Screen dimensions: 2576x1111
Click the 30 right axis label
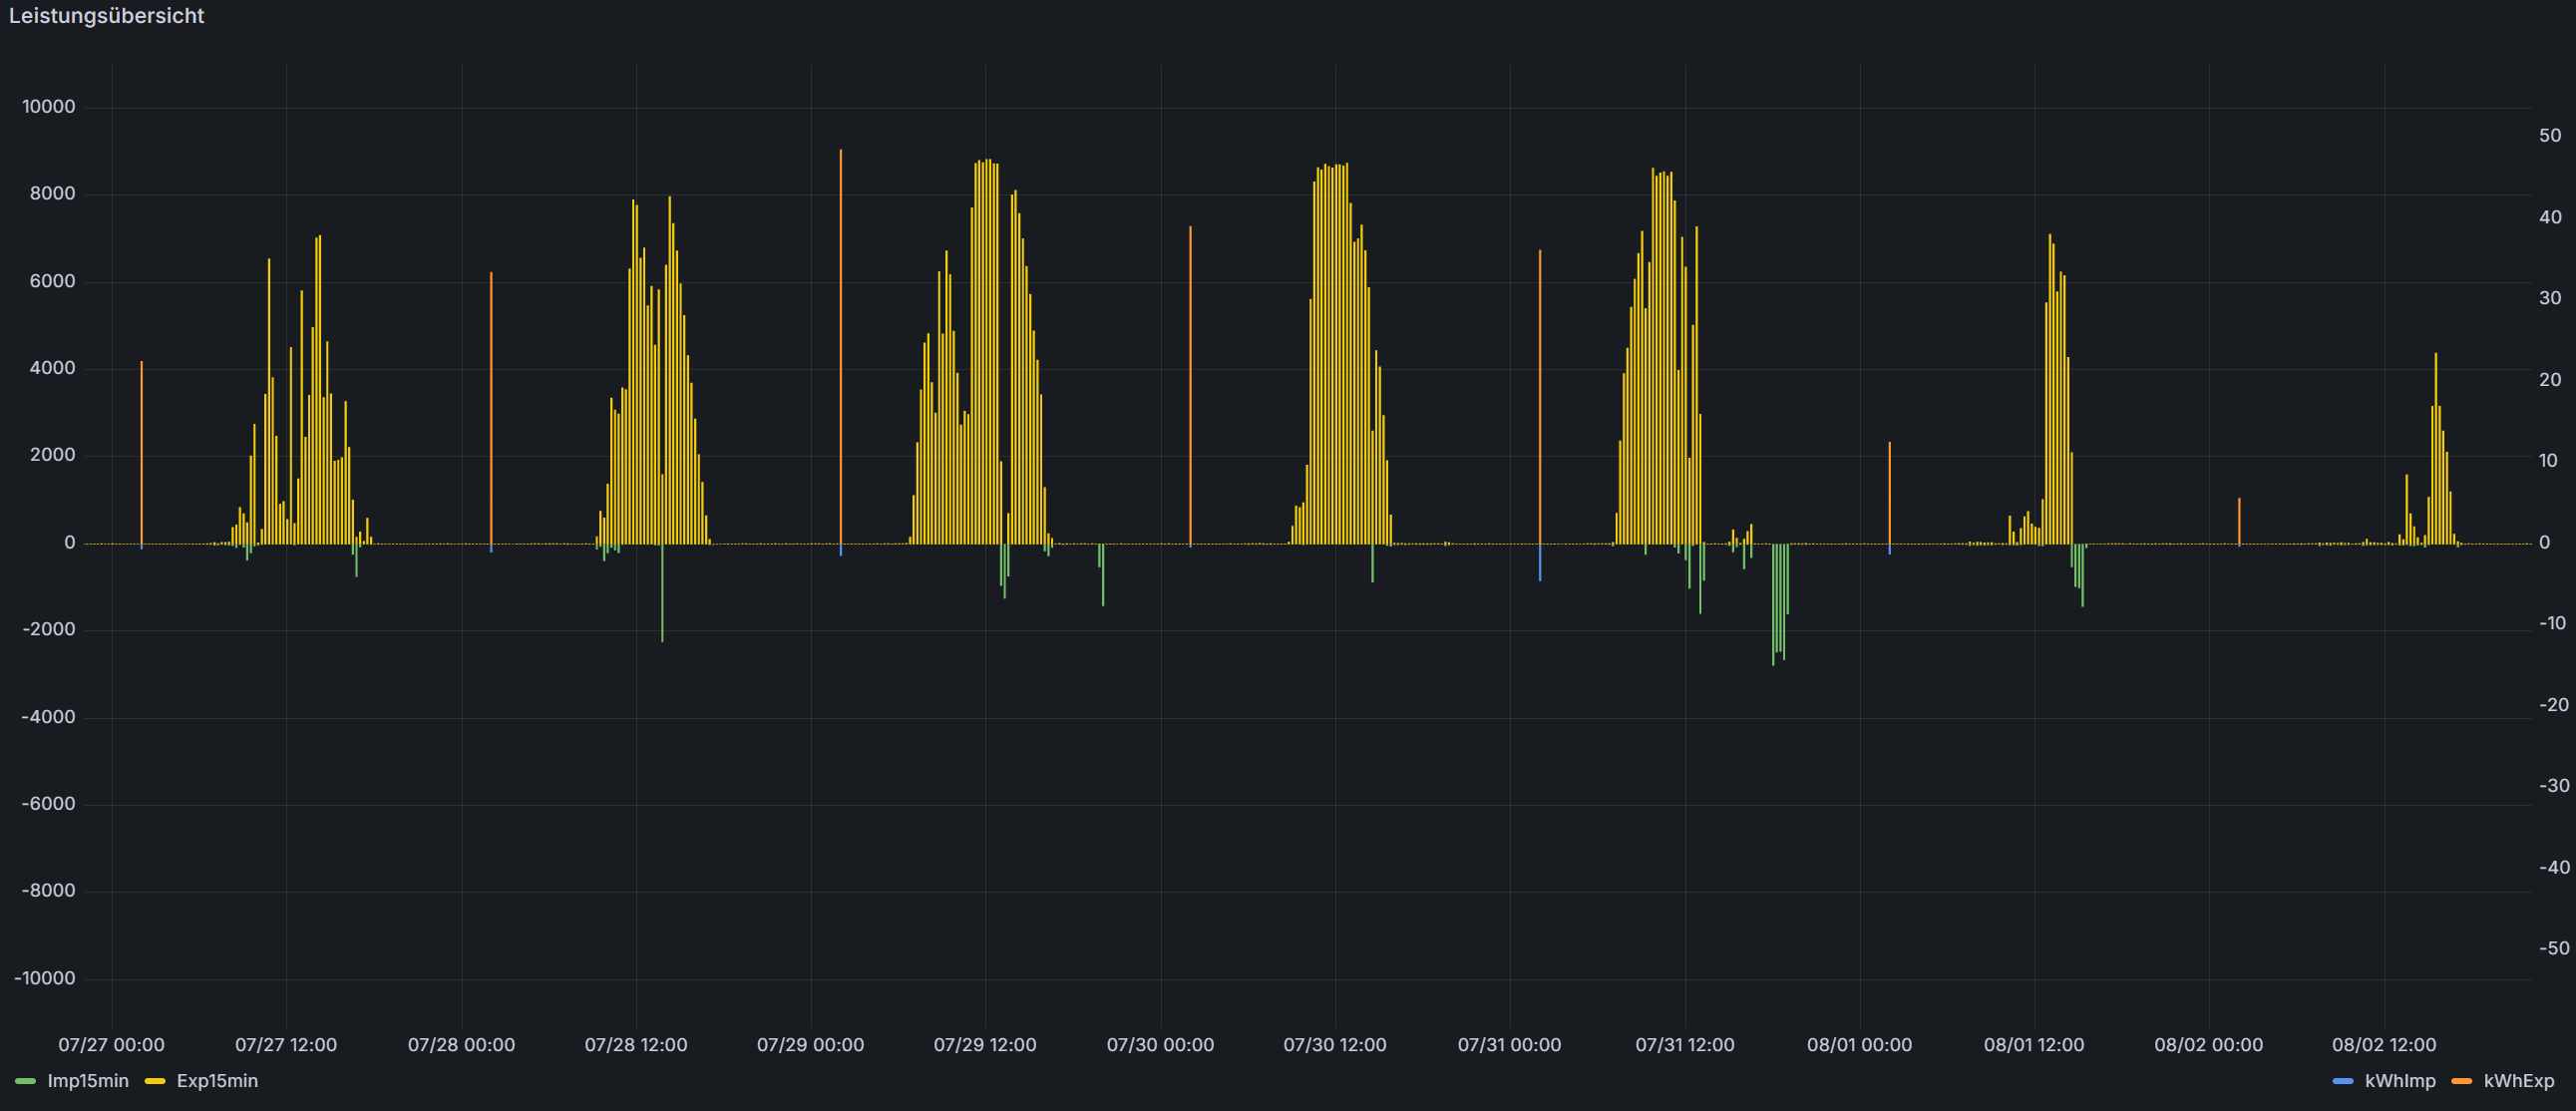tap(2550, 298)
